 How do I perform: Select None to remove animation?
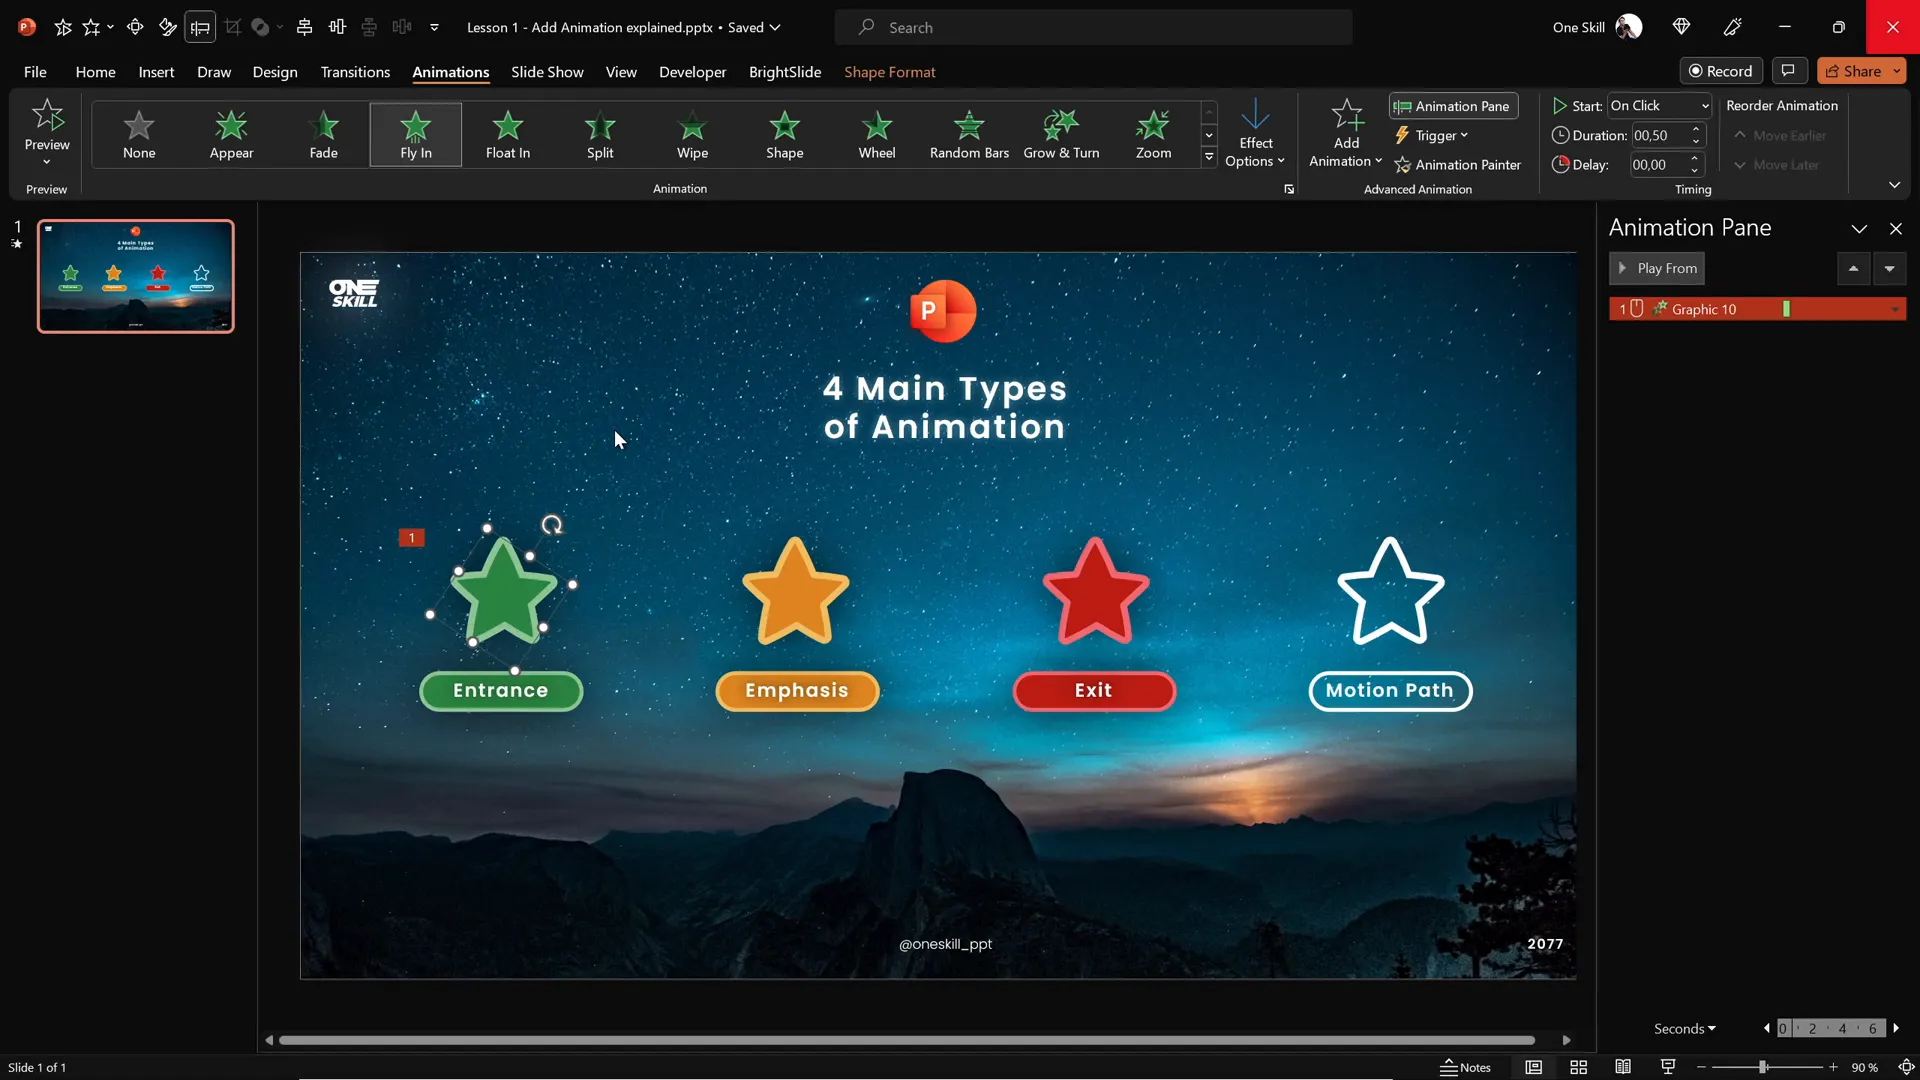tap(139, 134)
